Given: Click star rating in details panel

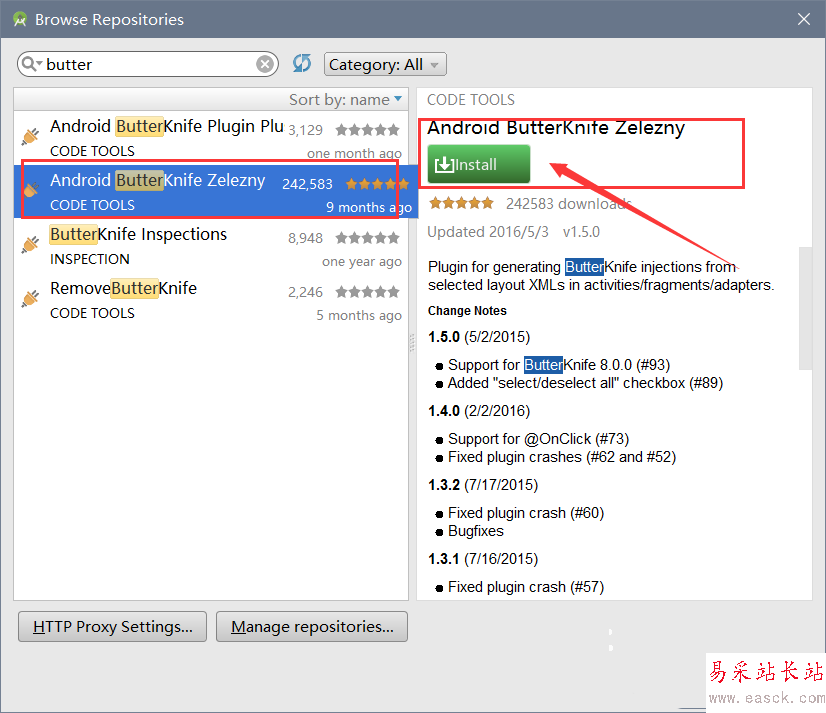Looking at the screenshot, I should [461, 203].
